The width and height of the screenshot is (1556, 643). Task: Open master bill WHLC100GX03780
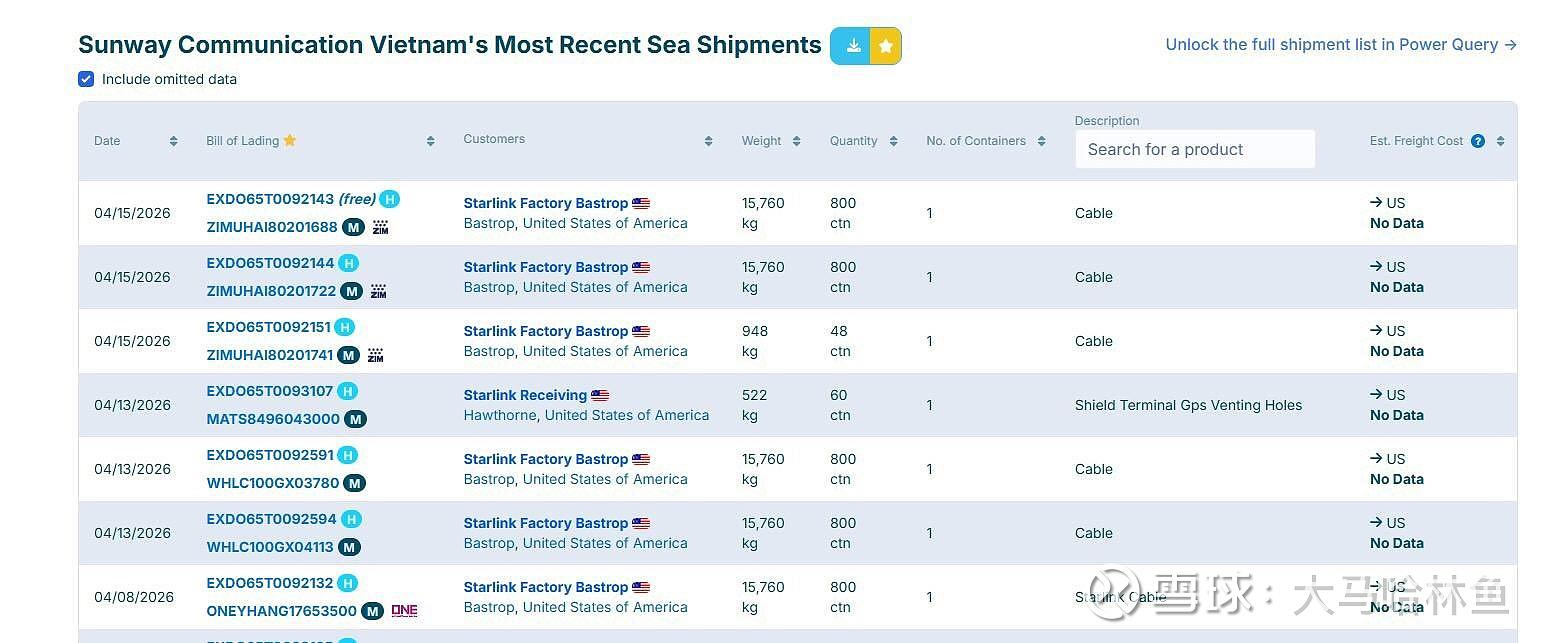tap(272, 483)
